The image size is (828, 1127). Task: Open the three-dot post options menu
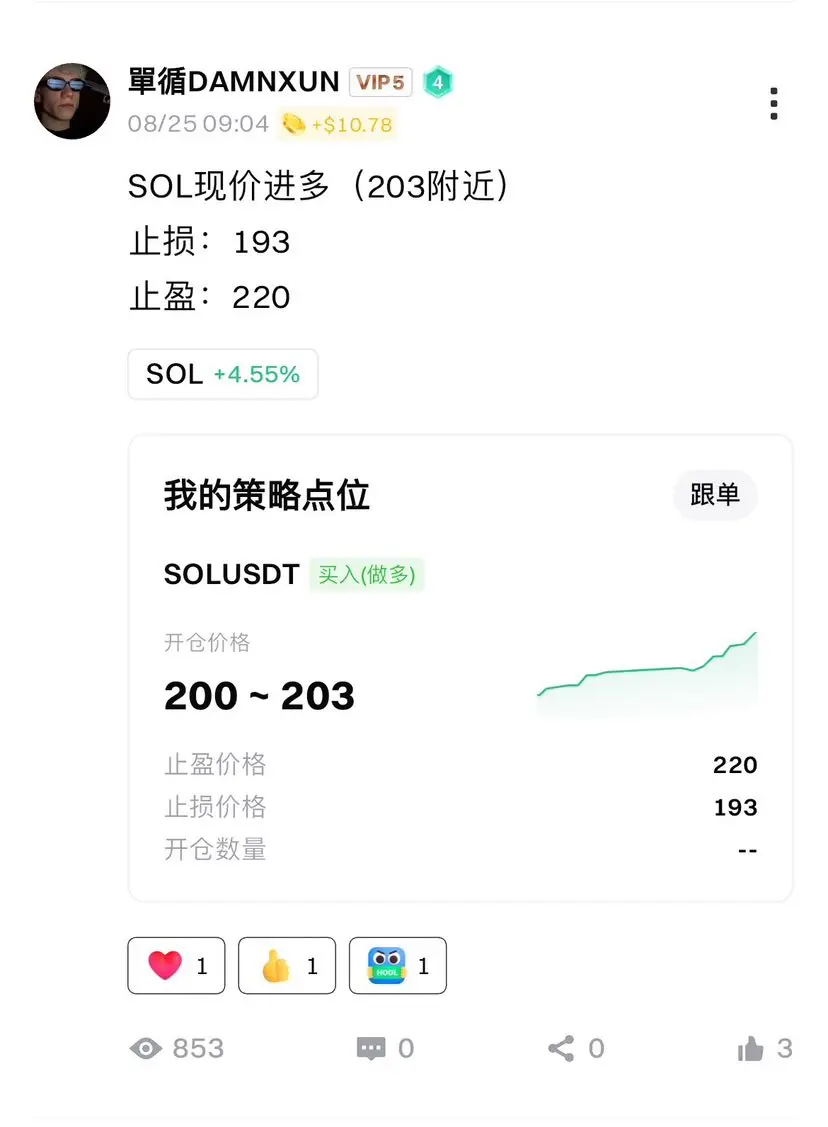tap(773, 104)
